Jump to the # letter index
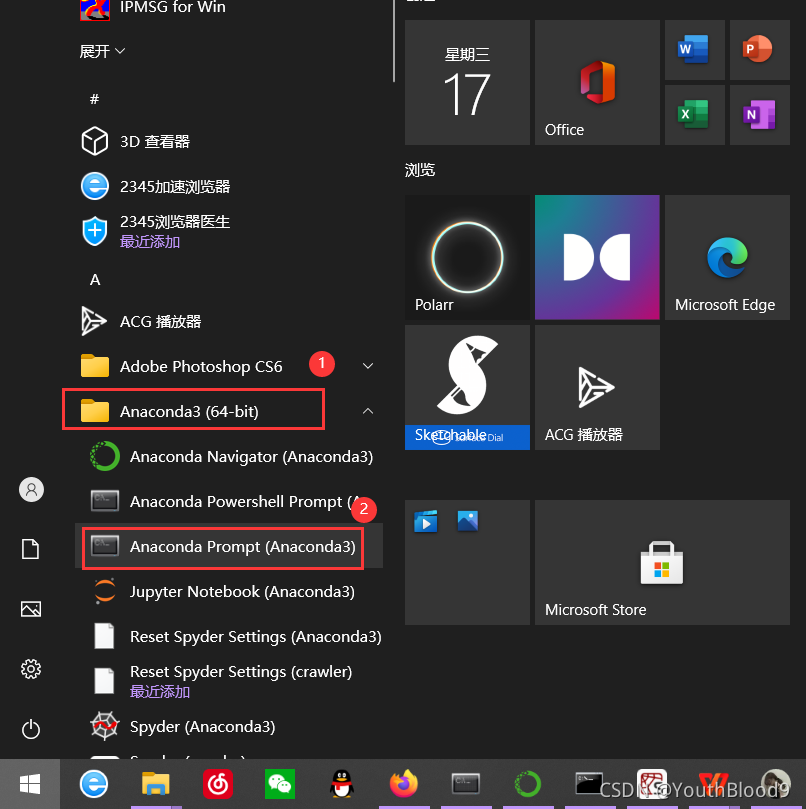The image size is (806, 809). (x=94, y=99)
